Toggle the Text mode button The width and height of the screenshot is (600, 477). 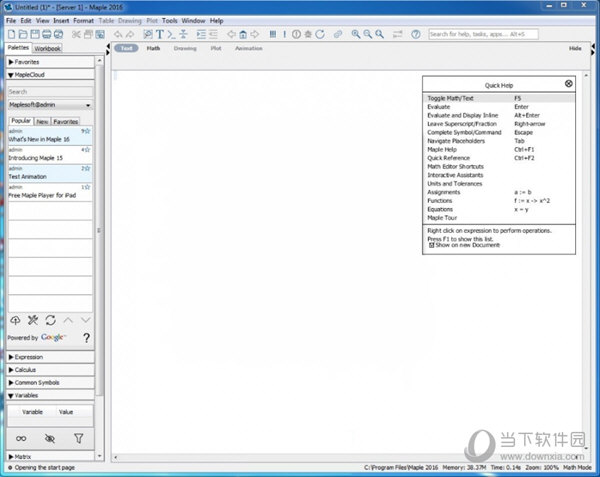click(126, 48)
